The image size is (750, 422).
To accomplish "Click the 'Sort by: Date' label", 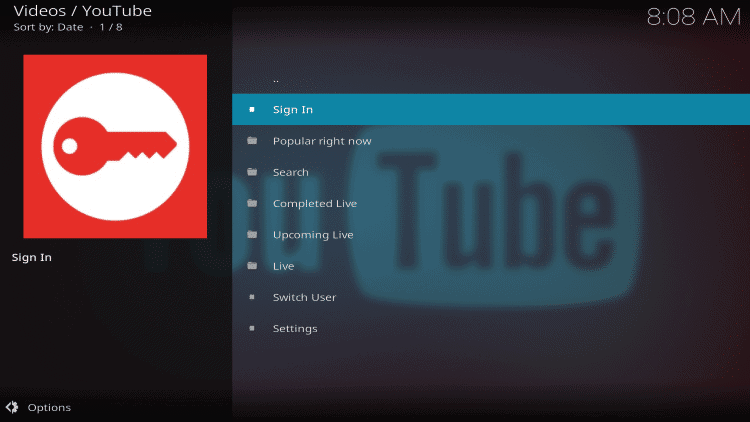I will (x=48, y=27).
